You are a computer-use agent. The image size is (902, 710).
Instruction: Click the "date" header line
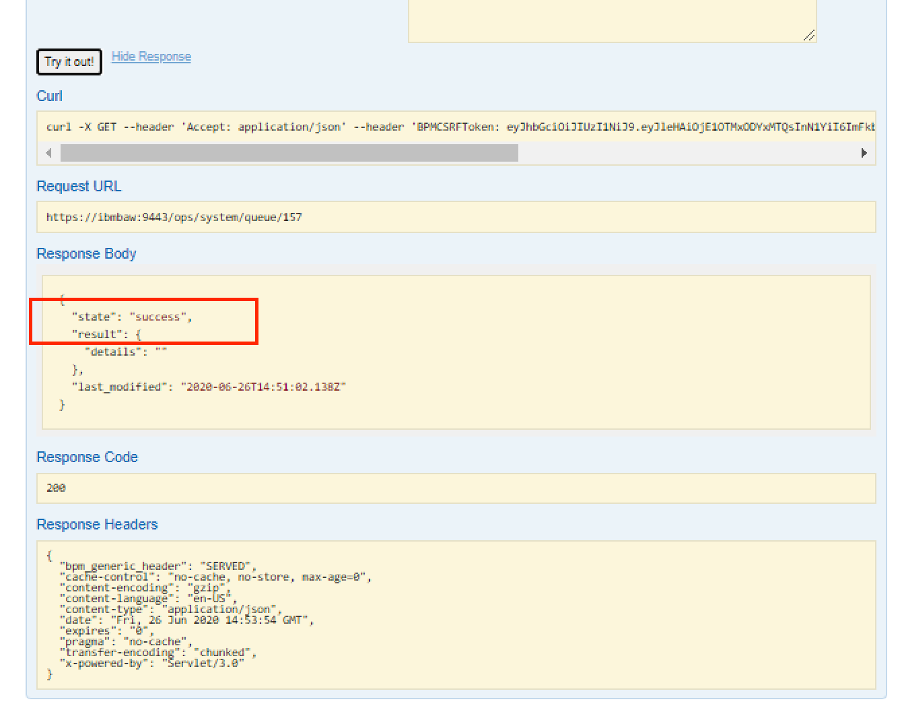tap(187, 620)
